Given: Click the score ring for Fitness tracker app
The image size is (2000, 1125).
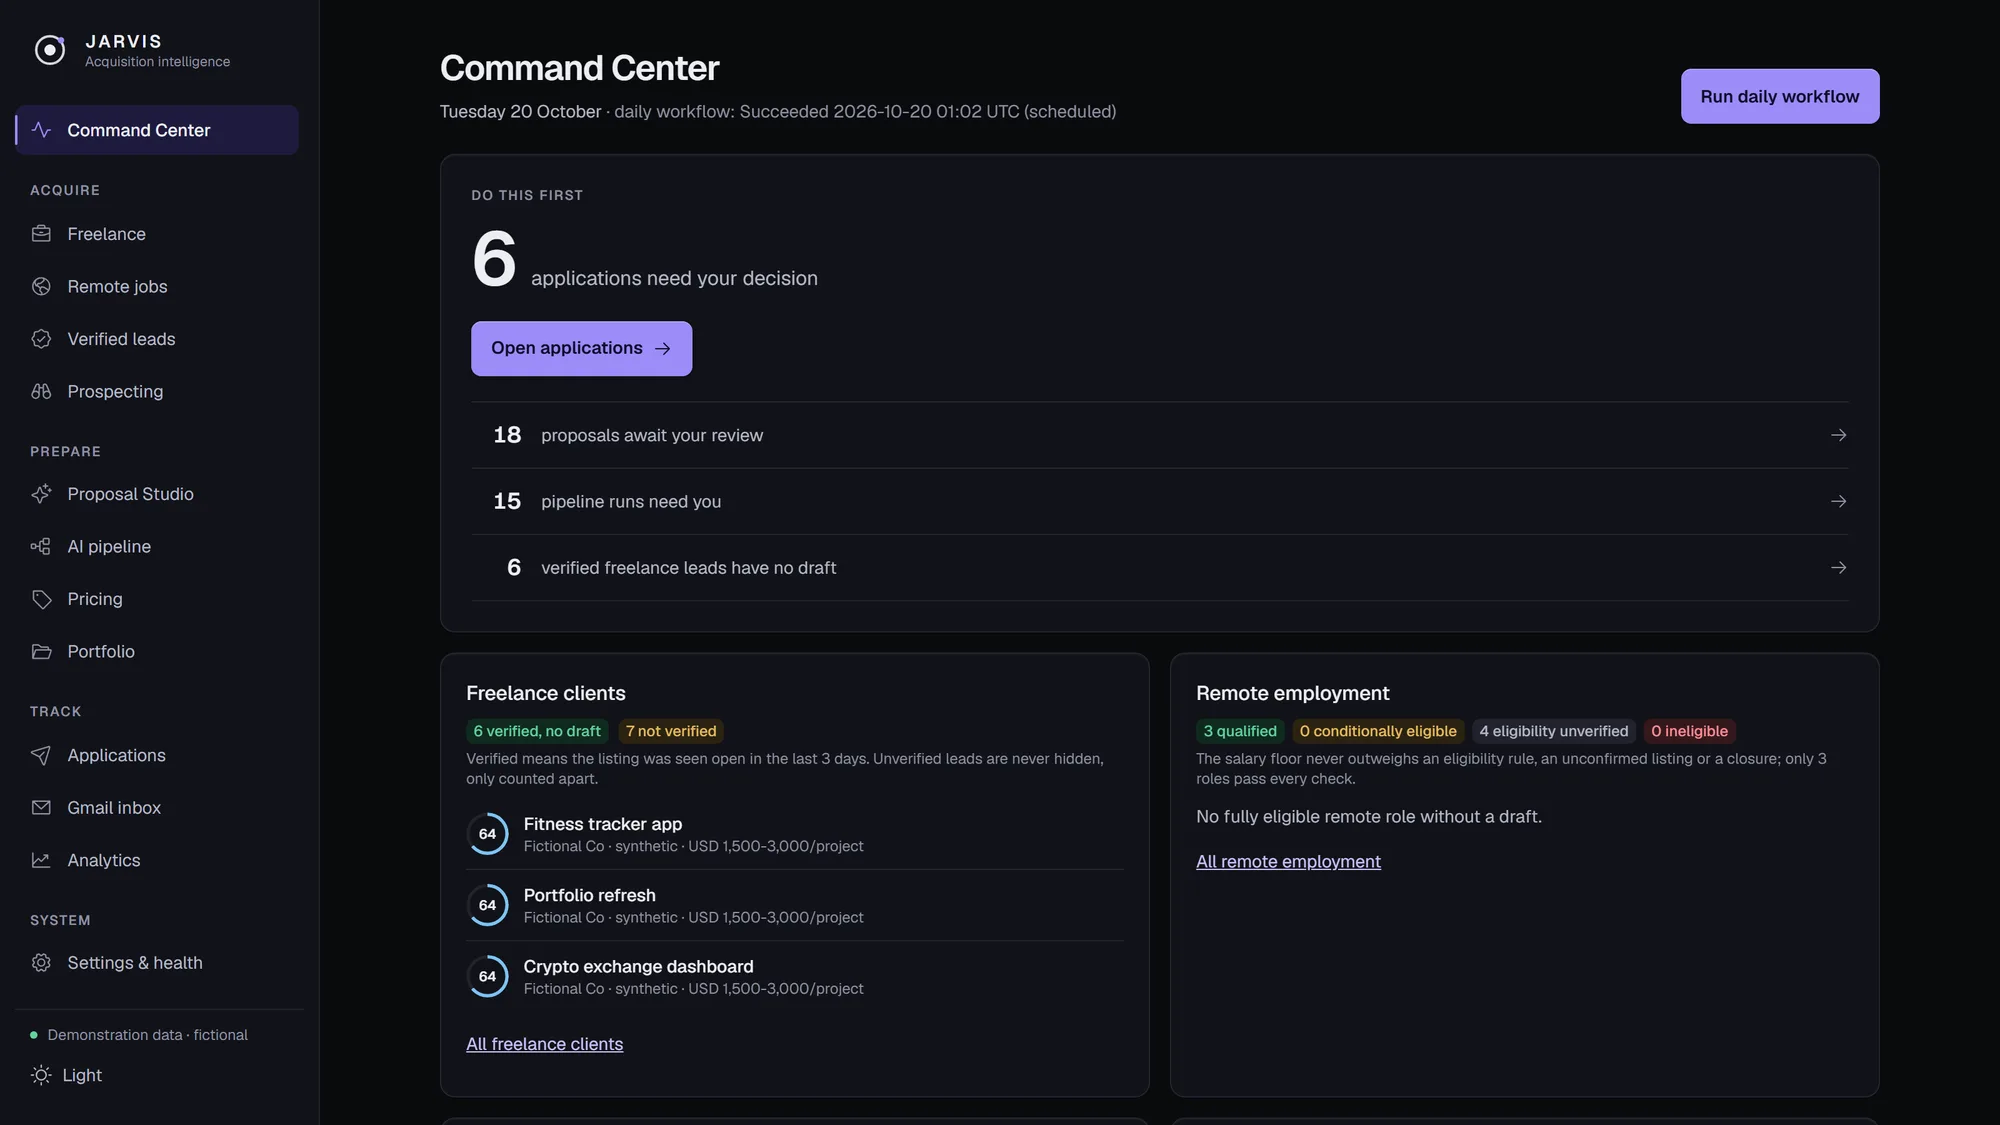Looking at the screenshot, I should click(x=488, y=834).
